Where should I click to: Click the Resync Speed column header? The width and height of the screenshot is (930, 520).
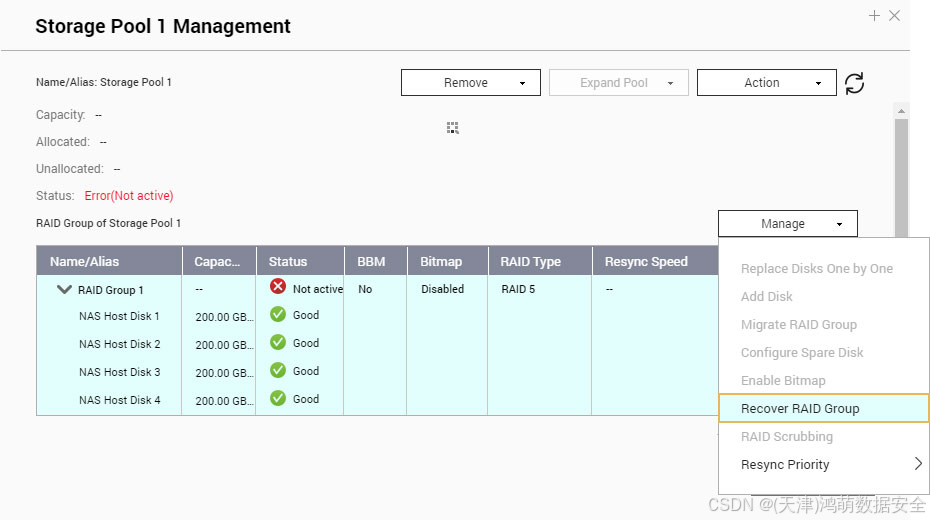click(646, 262)
